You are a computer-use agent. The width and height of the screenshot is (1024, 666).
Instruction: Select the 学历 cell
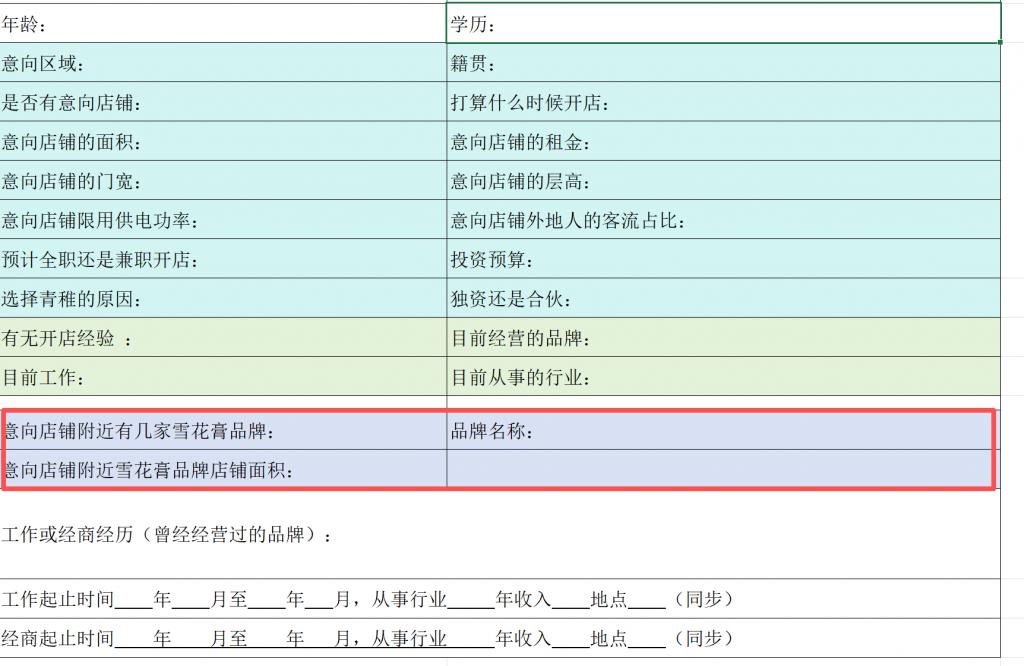723,24
